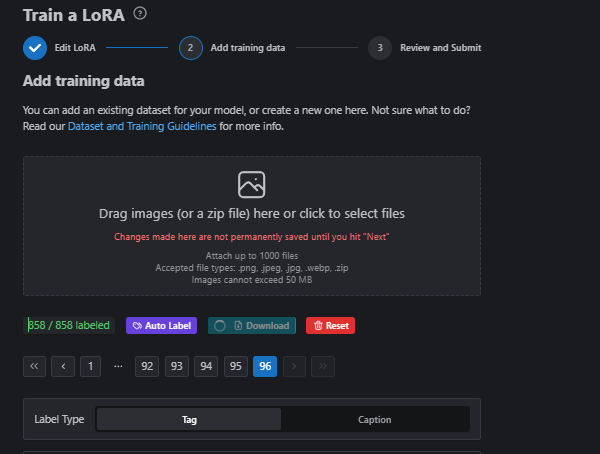Click the red Reset button
This screenshot has height=454, width=600.
(x=330, y=325)
